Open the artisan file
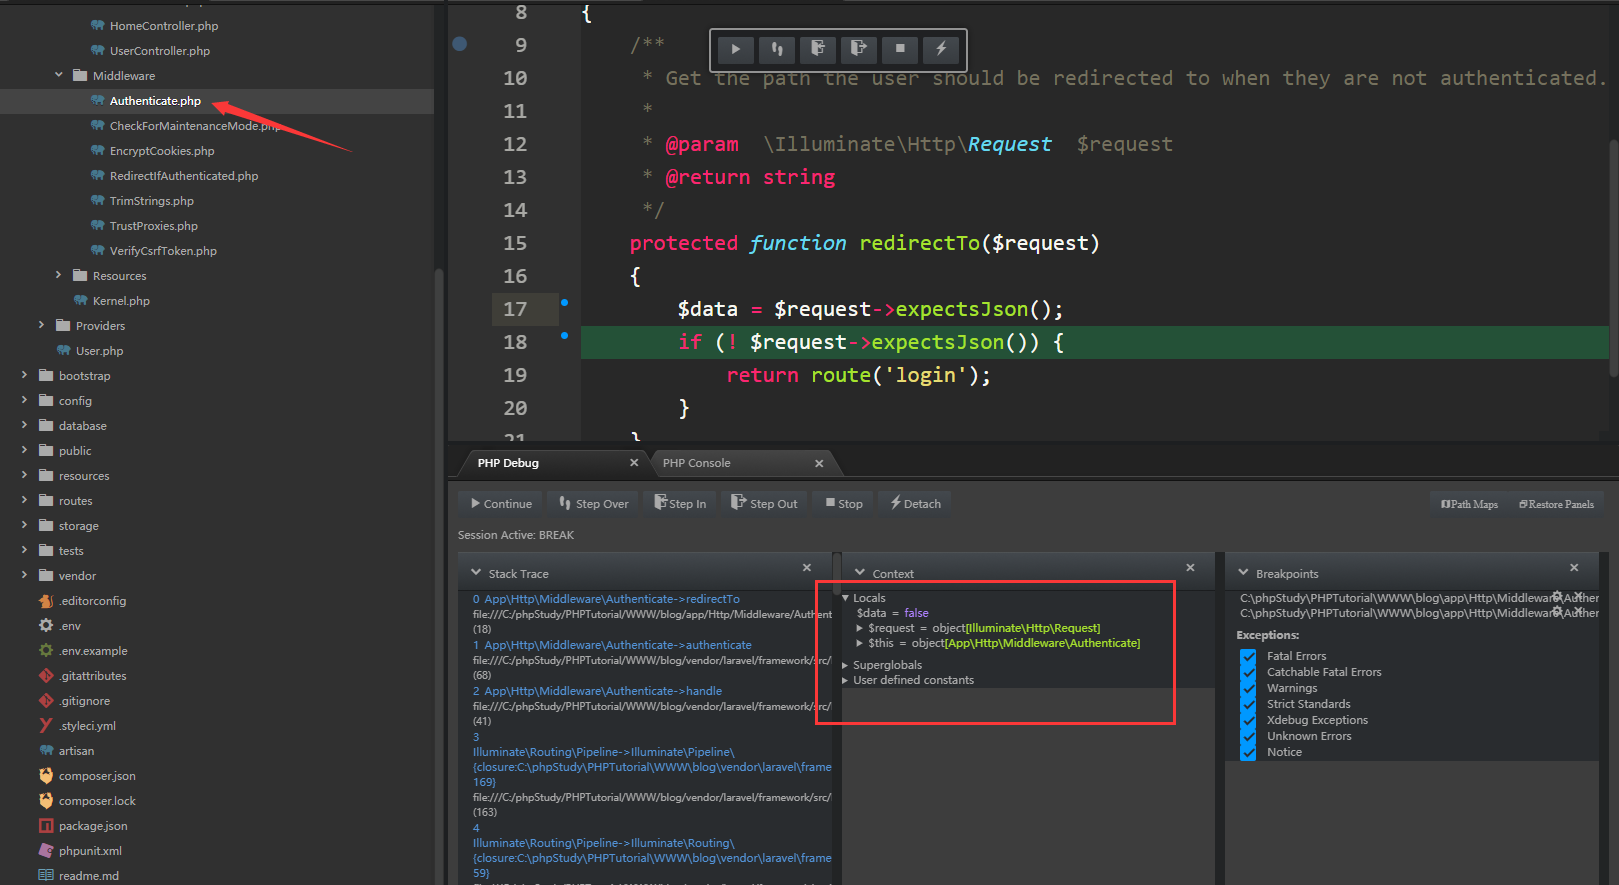Image resolution: width=1619 pixels, height=885 pixels. pos(76,751)
